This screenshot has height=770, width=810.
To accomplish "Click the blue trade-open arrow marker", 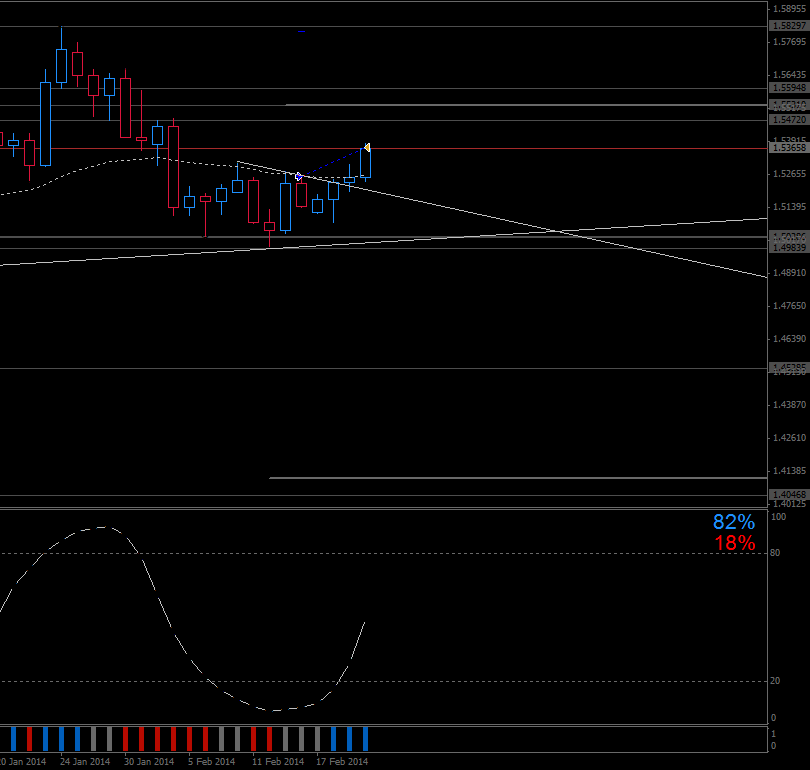I will pos(299,177).
